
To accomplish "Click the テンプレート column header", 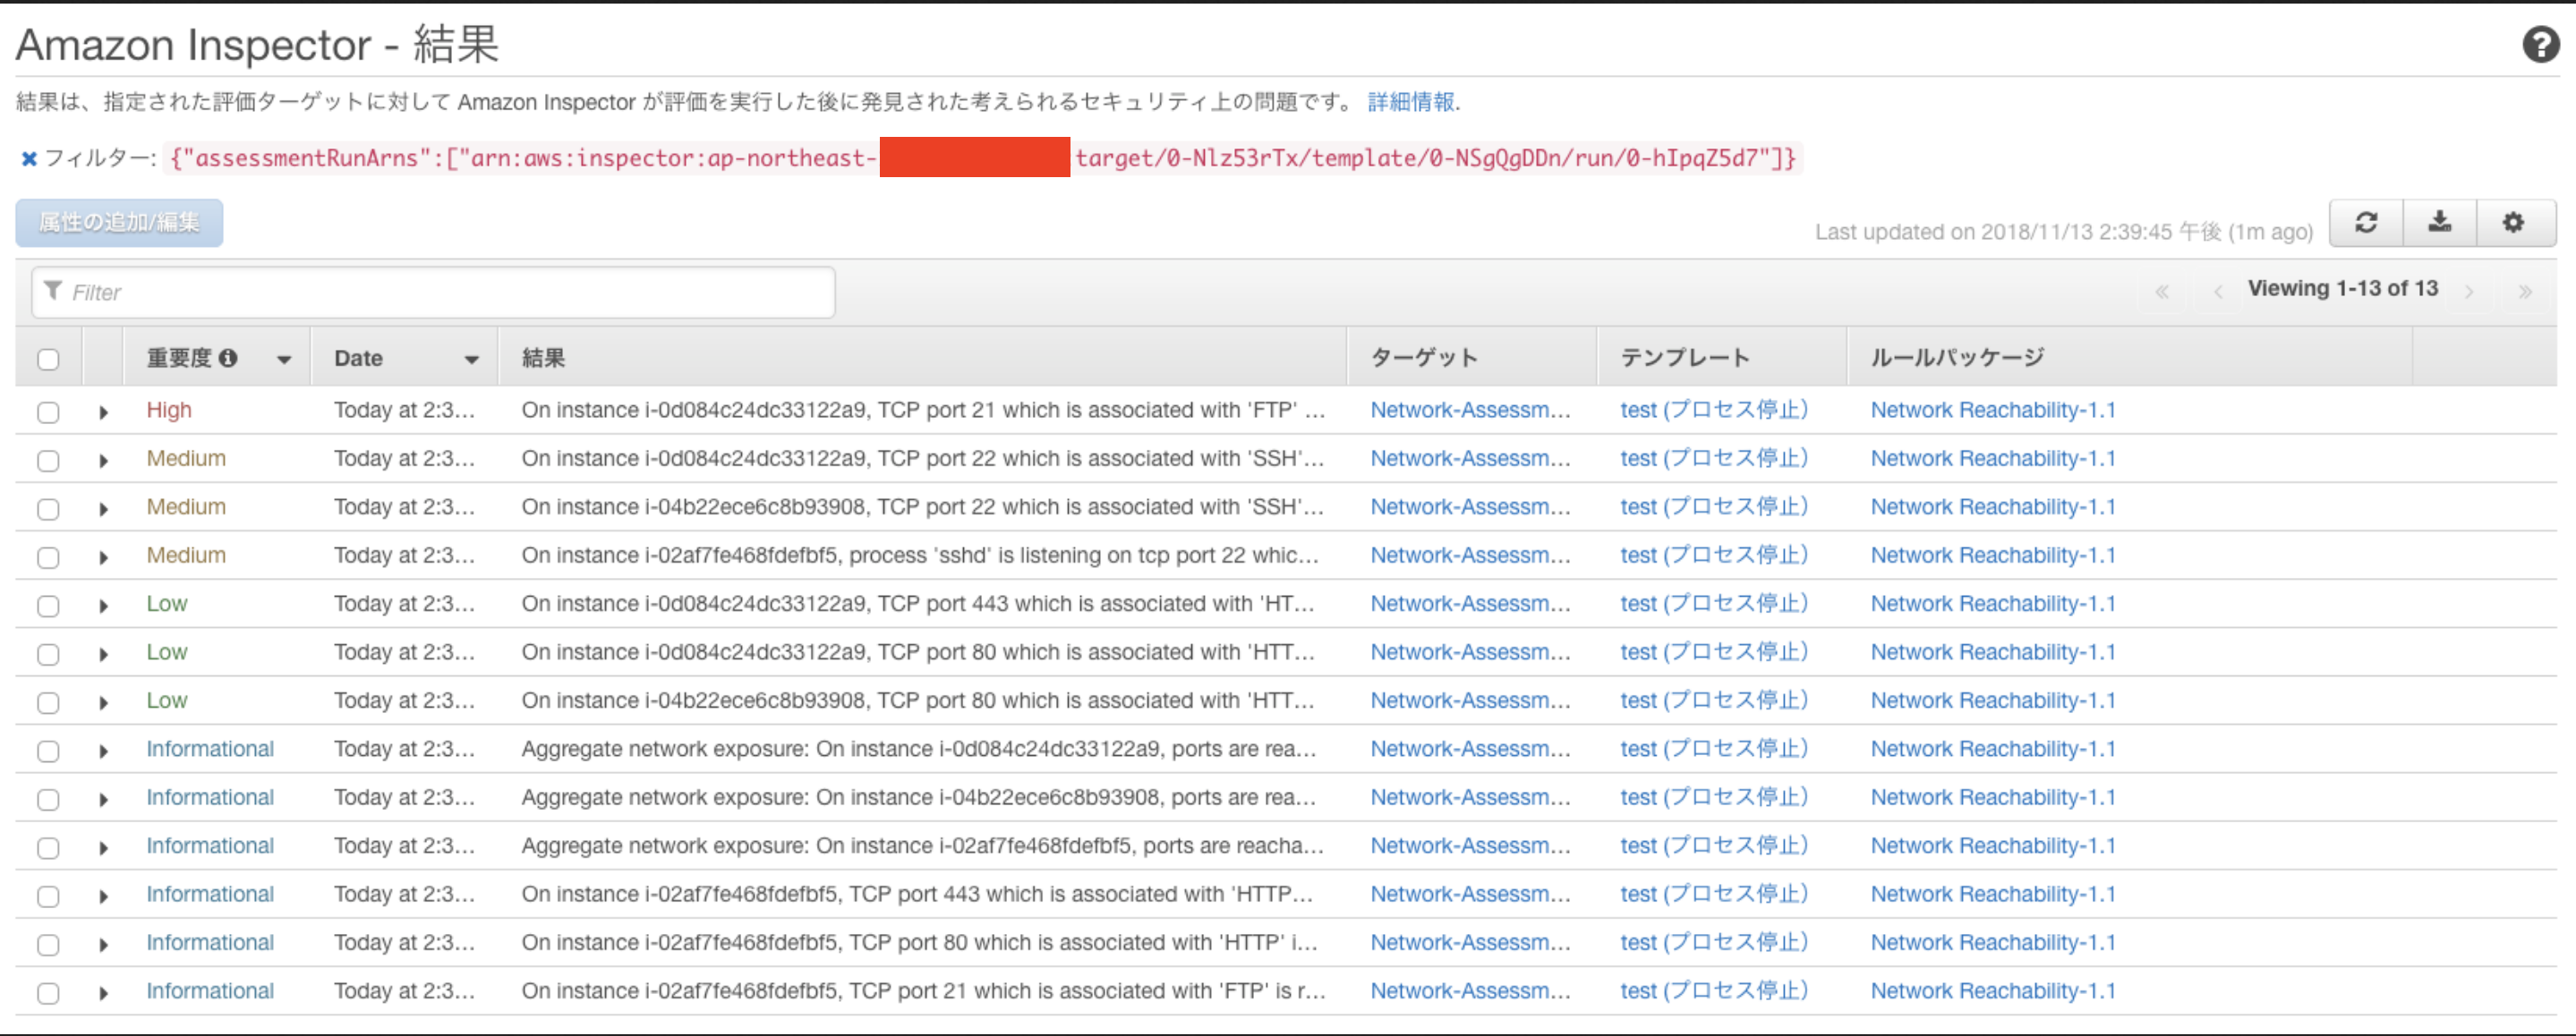I will tap(1685, 358).
